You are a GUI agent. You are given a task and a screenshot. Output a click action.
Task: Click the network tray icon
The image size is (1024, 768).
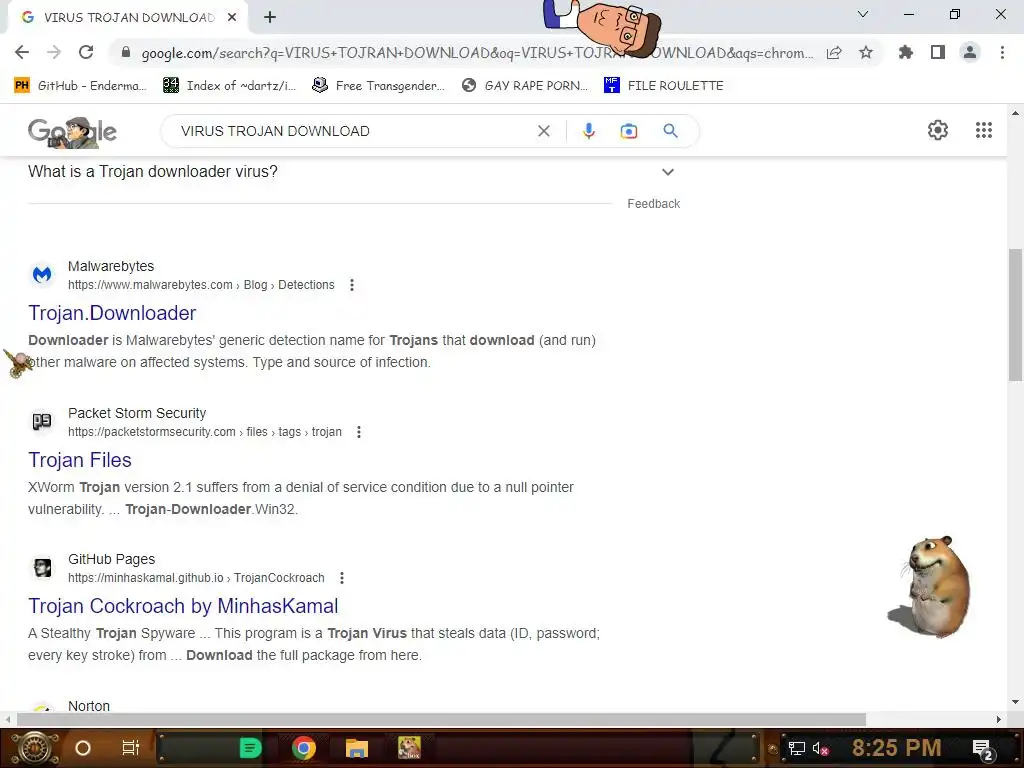click(797, 748)
